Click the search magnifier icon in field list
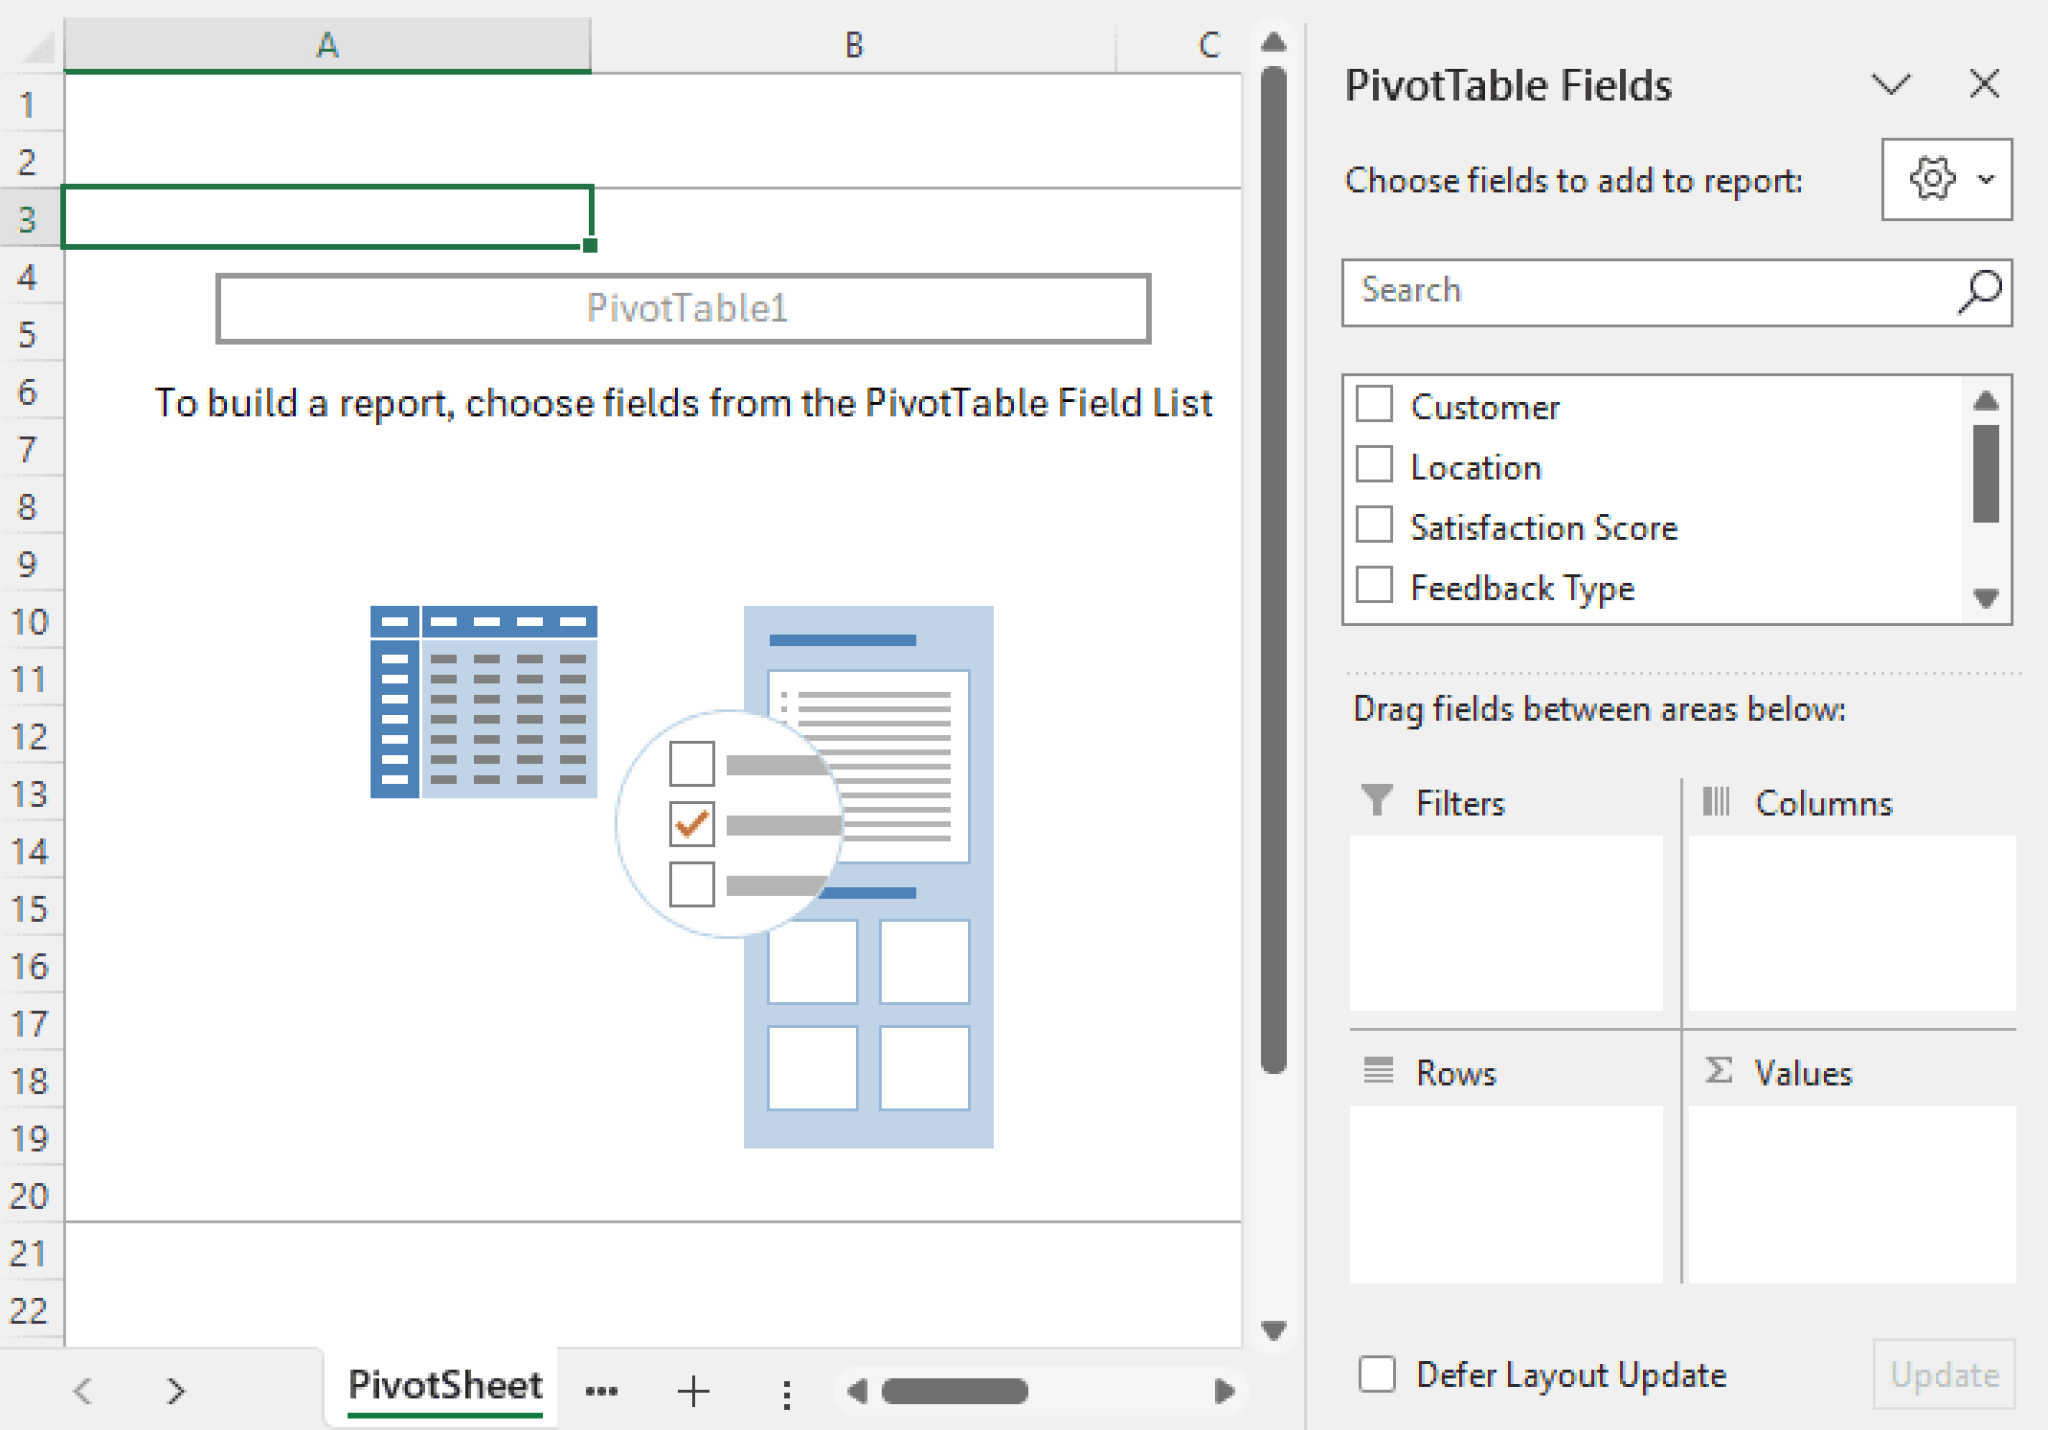The width and height of the screenshot is (2048, 1430). click(x=1979, y=292)
